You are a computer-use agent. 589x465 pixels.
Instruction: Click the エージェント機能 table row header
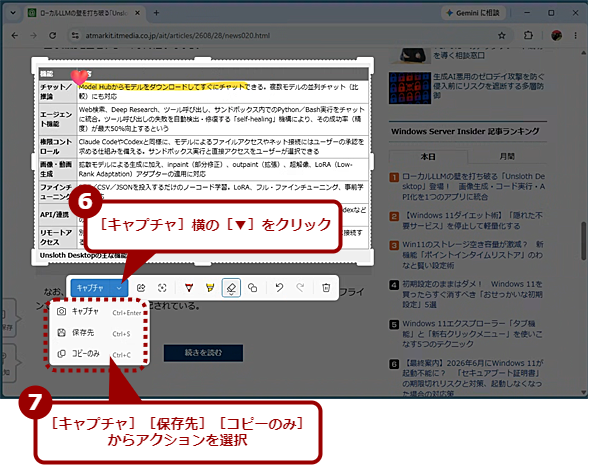(57, 119)
